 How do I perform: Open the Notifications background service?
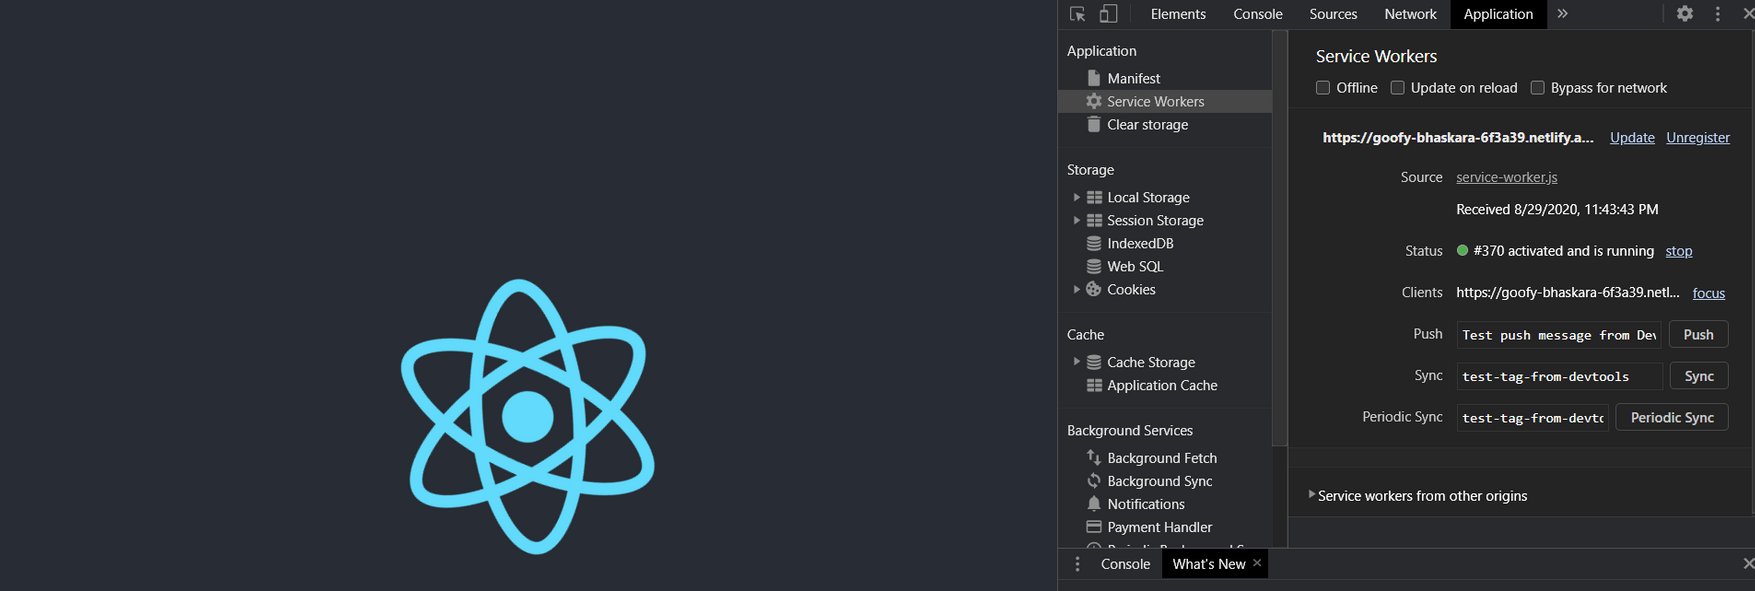coord(1145,504)
